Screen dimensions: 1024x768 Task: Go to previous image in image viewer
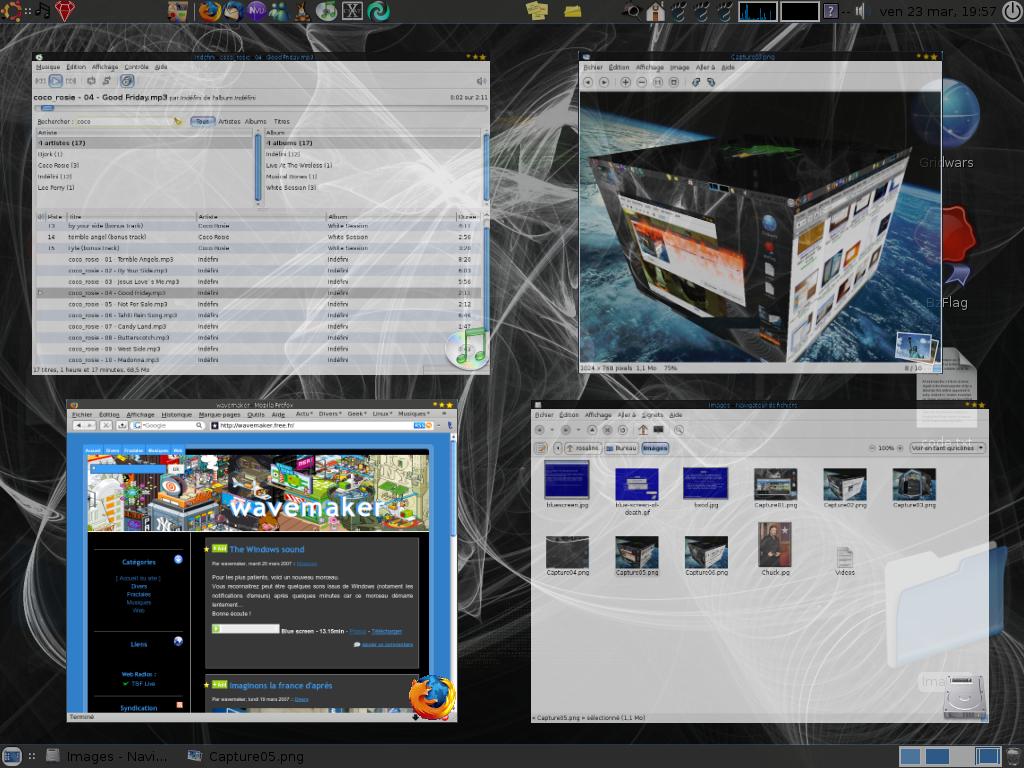coord(588,82)
